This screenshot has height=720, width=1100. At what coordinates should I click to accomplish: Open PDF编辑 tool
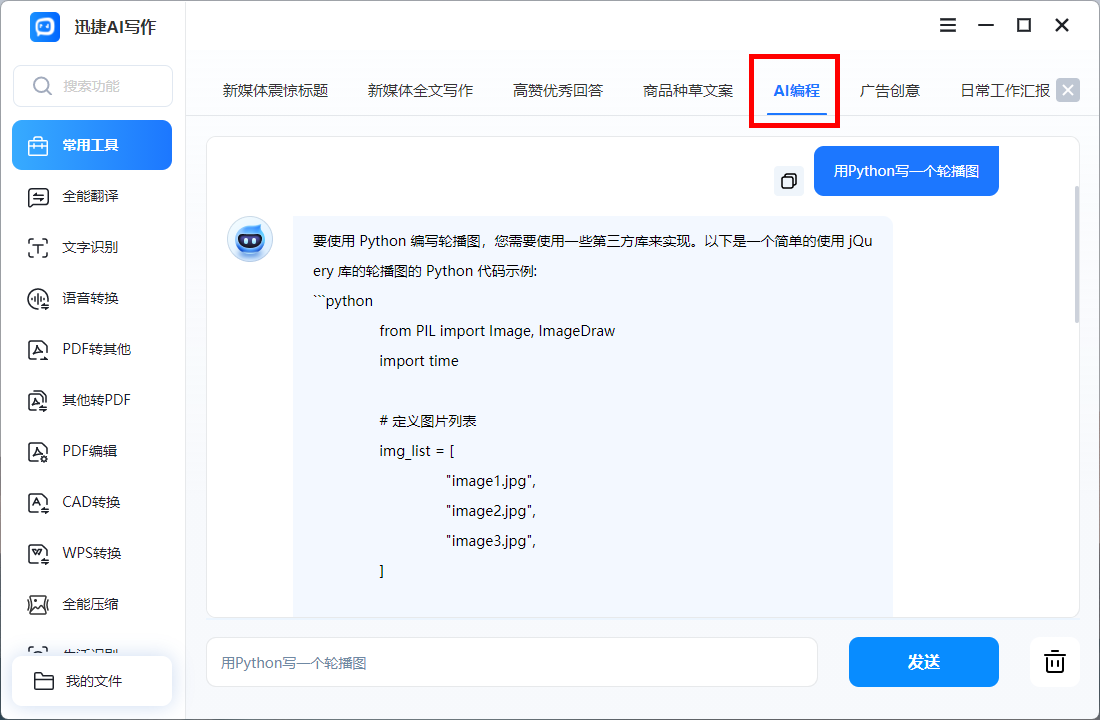(92, 451)
